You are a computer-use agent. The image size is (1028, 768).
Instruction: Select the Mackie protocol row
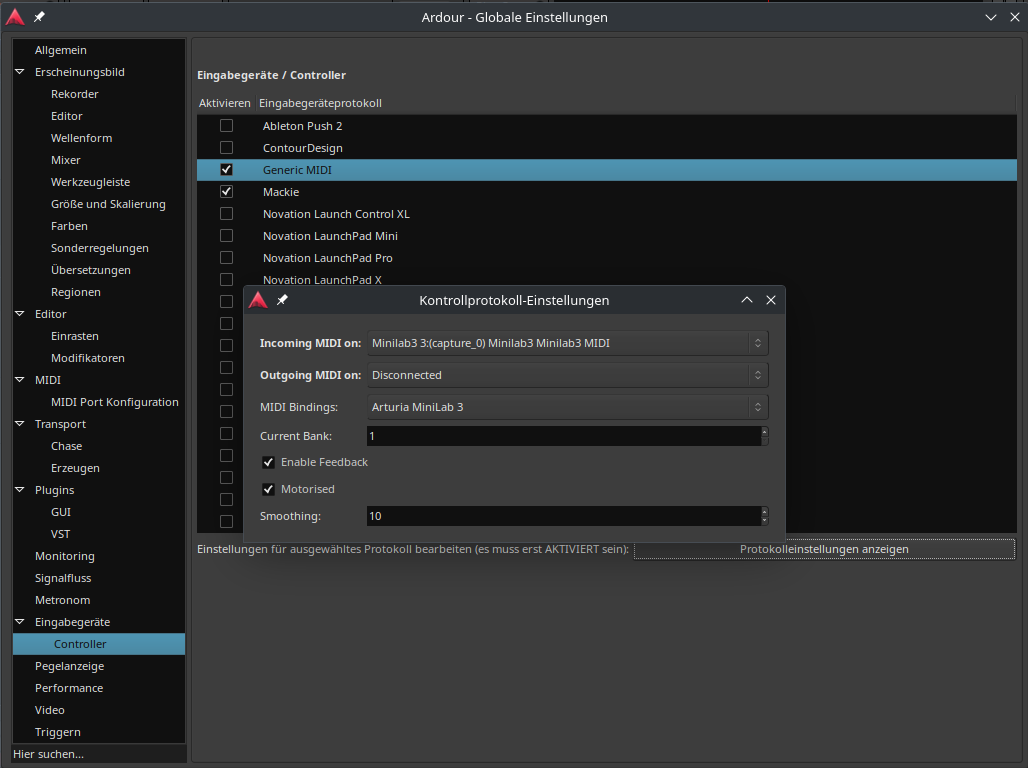[x=606, y=192]
